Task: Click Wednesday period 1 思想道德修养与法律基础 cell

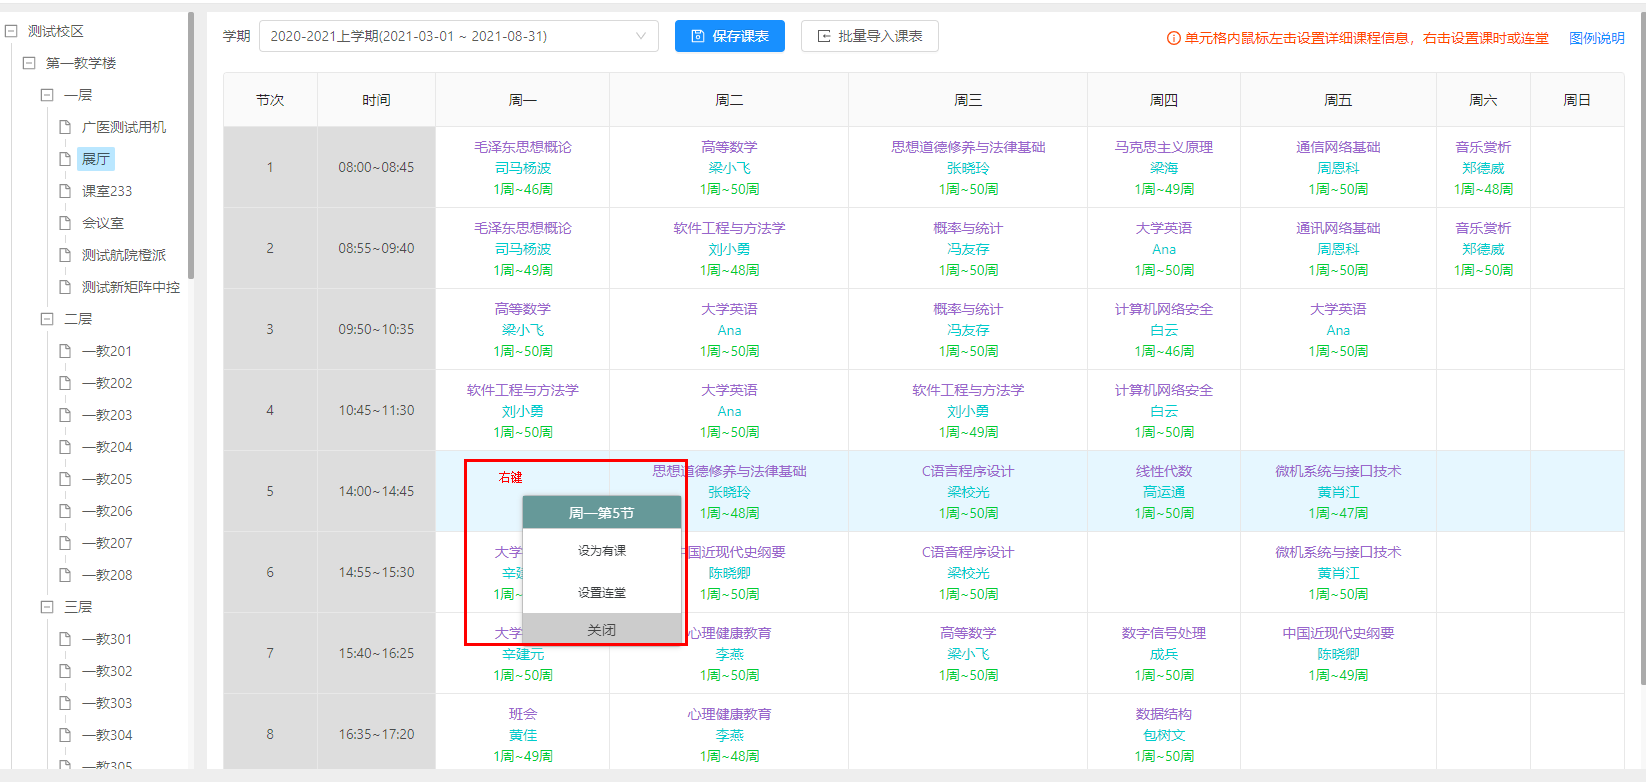Action: pyautogui.click(x=968, y=167)
